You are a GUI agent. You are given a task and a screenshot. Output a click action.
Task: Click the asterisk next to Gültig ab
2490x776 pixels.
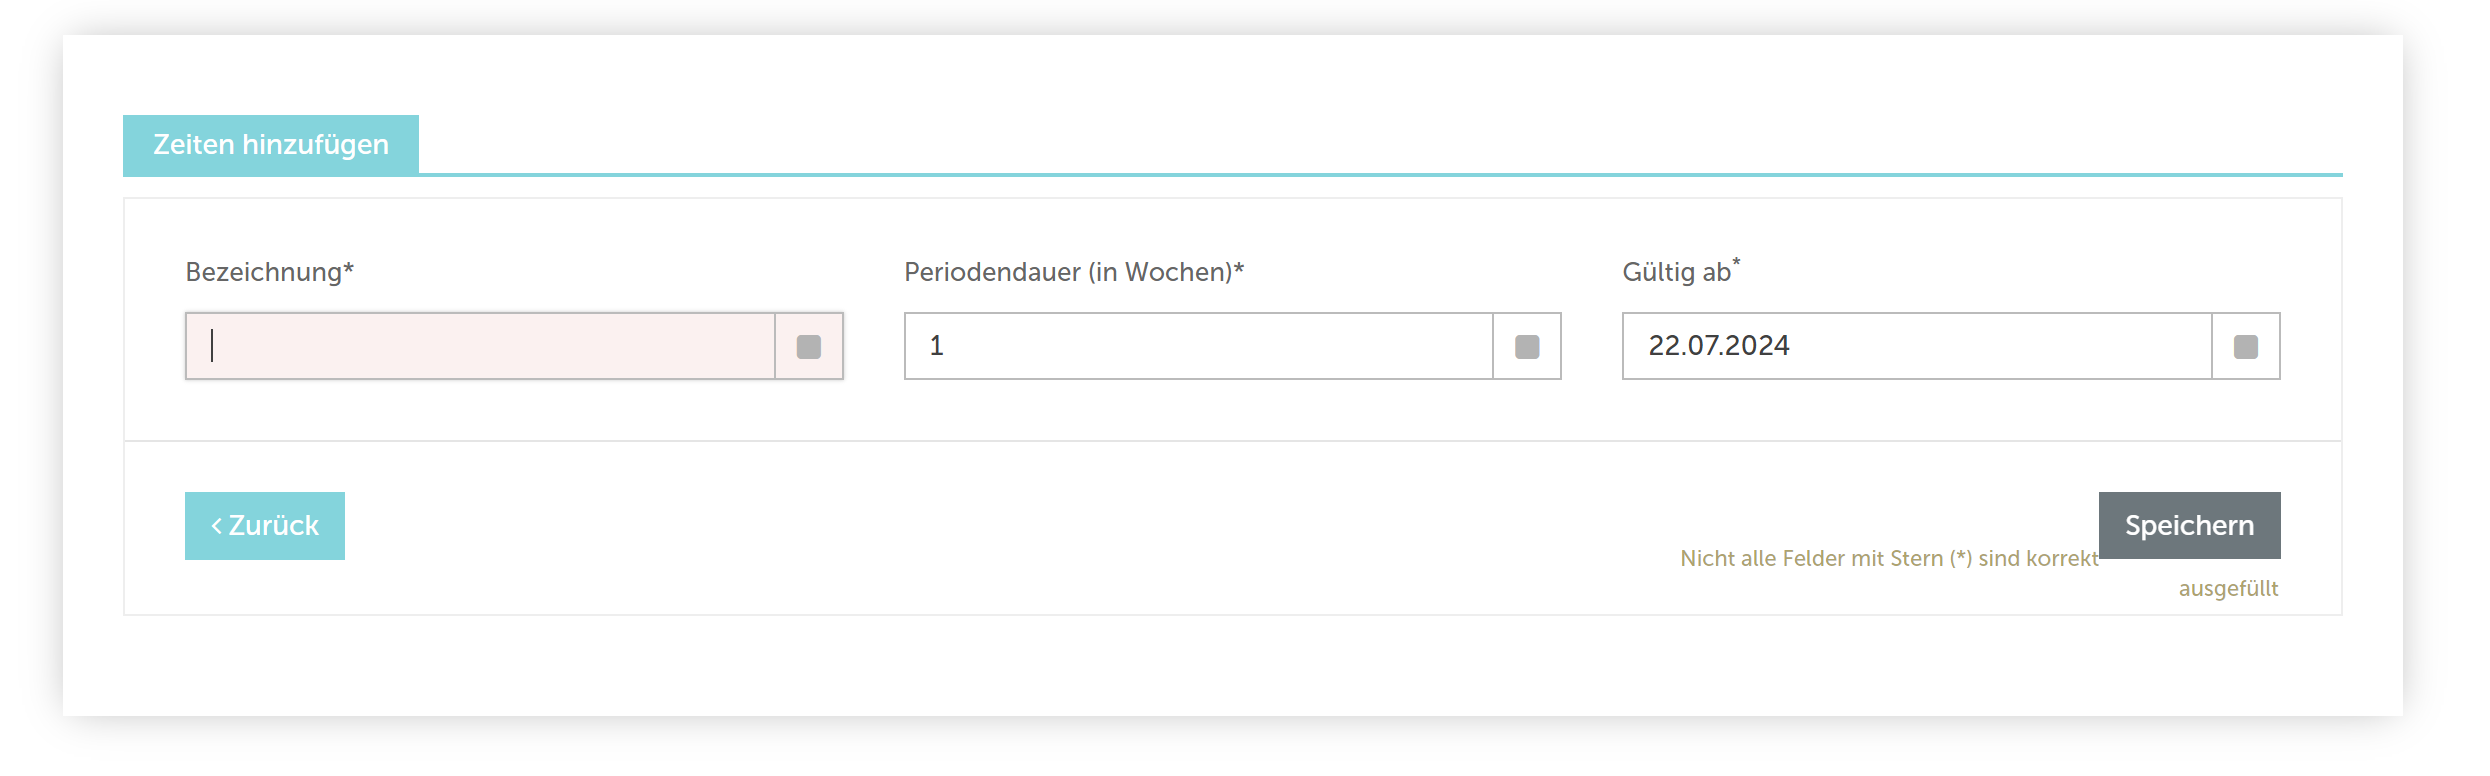pyautogui.click(x=1736, y=262)
